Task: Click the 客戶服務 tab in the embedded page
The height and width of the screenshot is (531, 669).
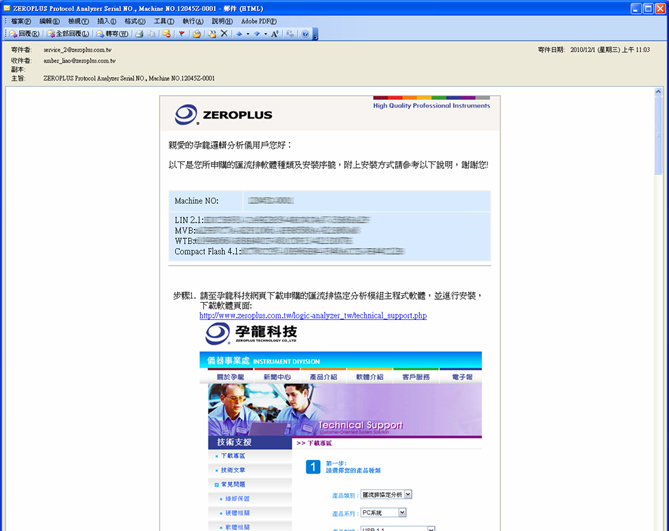Action: point(416,377)
